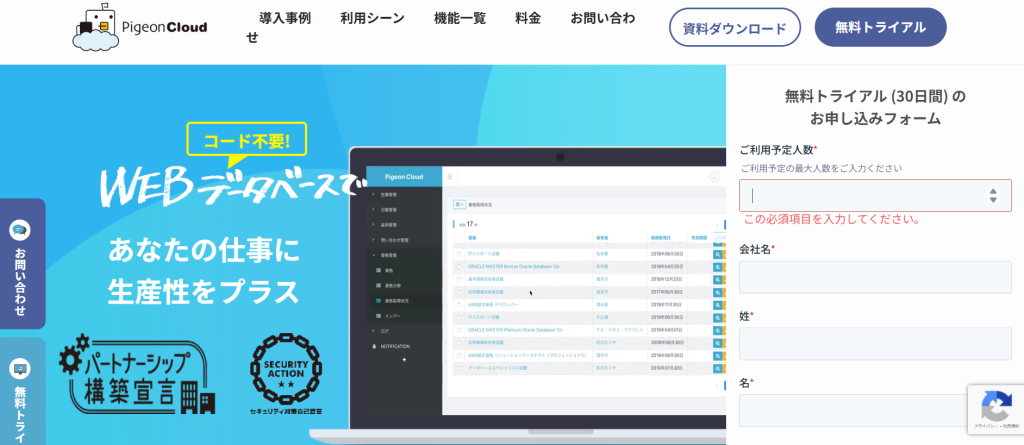Image resolution: width=1024 pixels, height=445 pixels.
Task: Open the お問い合わせ side tab
Action: [x=21, y=263]
